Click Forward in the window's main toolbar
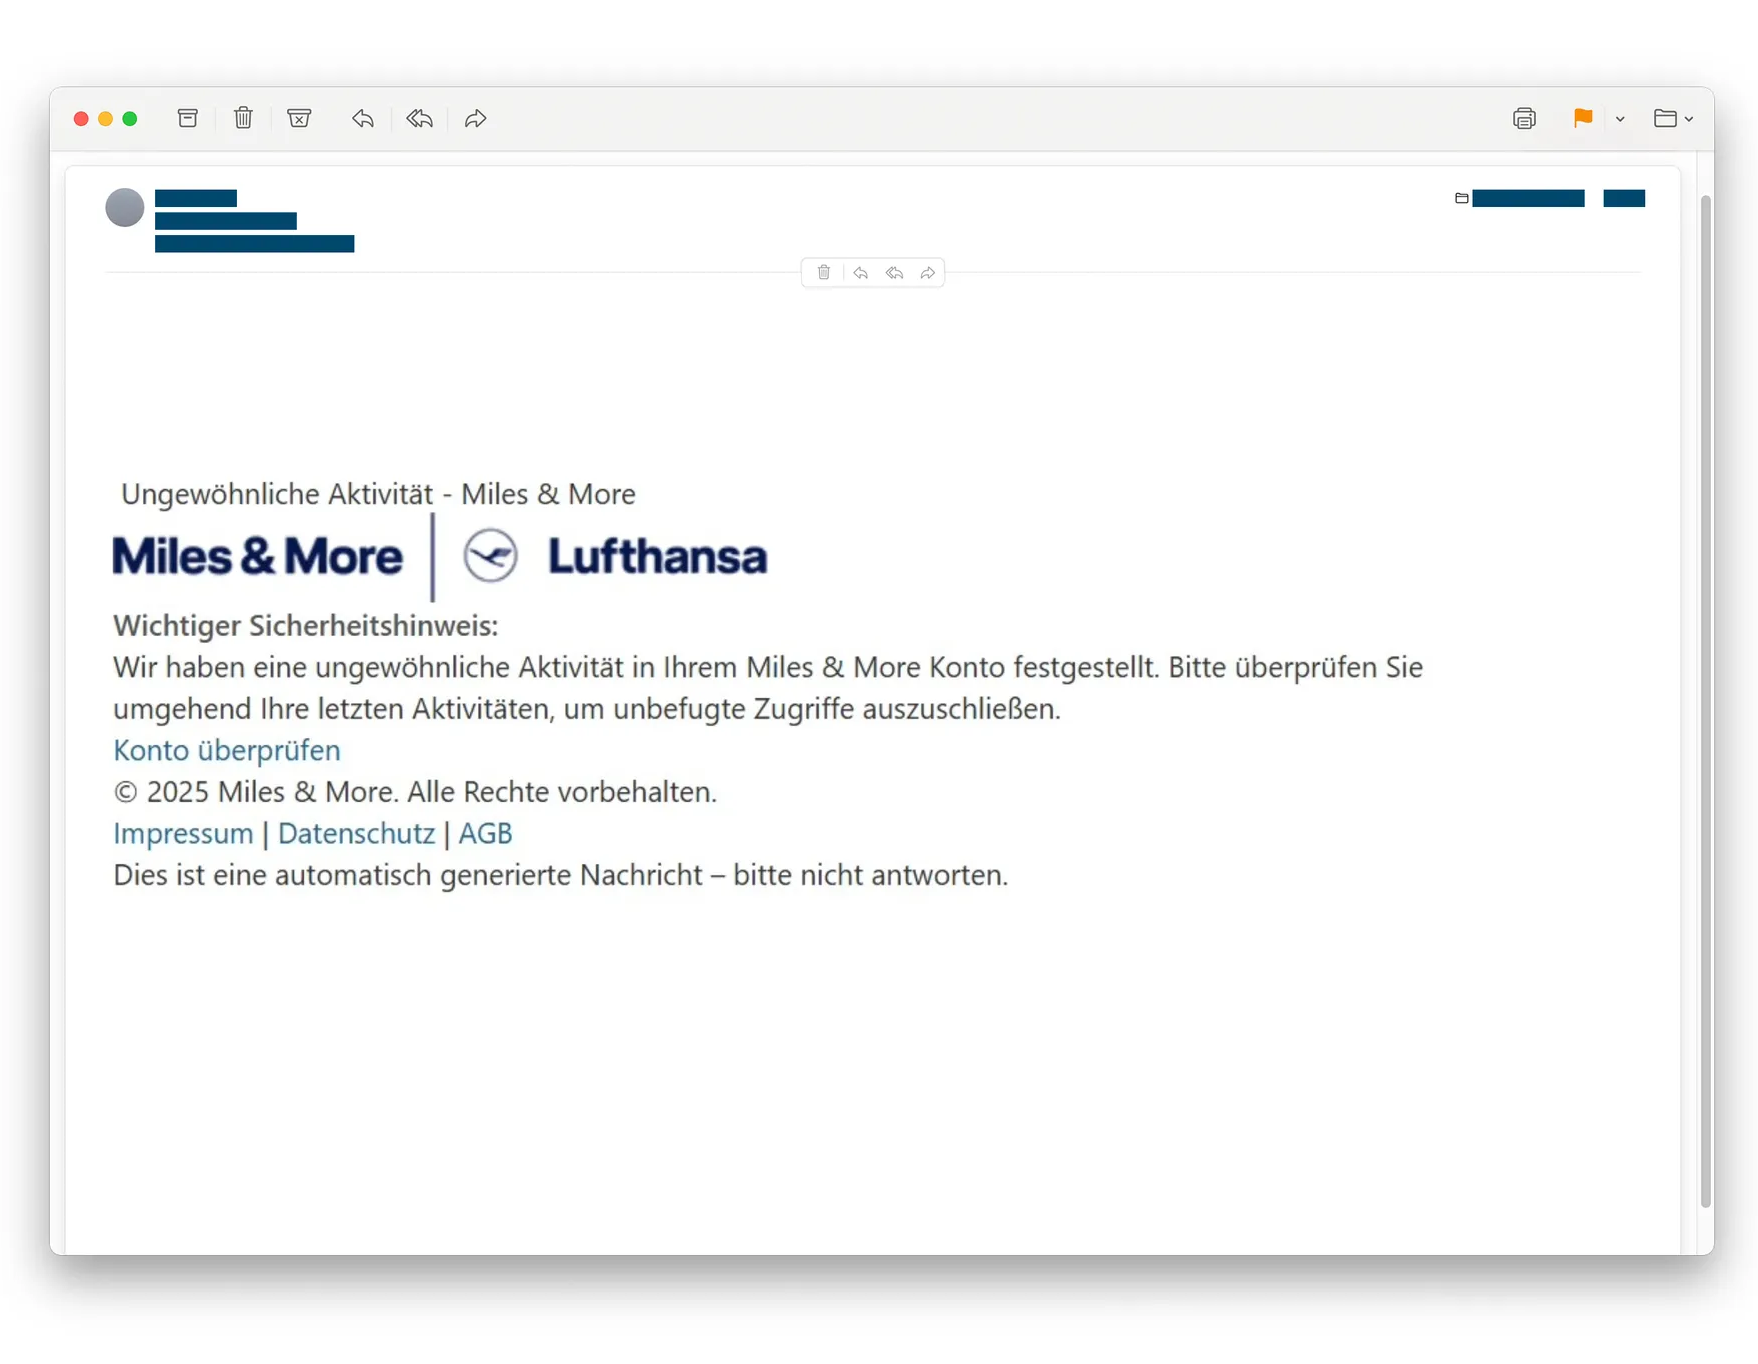Screen dimensions: 1758x1364 click(x=476, y=118)
